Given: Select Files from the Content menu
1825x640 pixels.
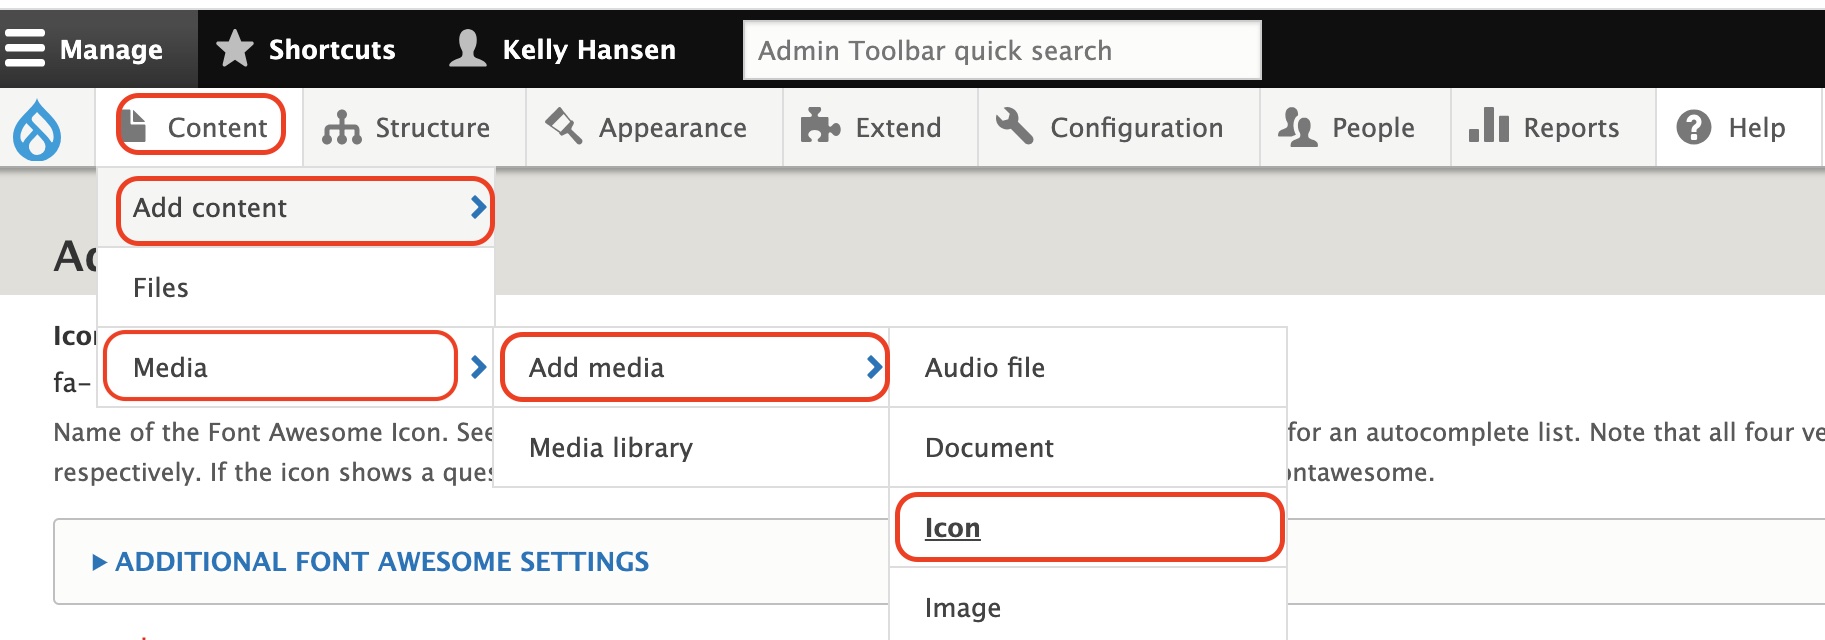Looking at the screenshot, I should (161, 288).
